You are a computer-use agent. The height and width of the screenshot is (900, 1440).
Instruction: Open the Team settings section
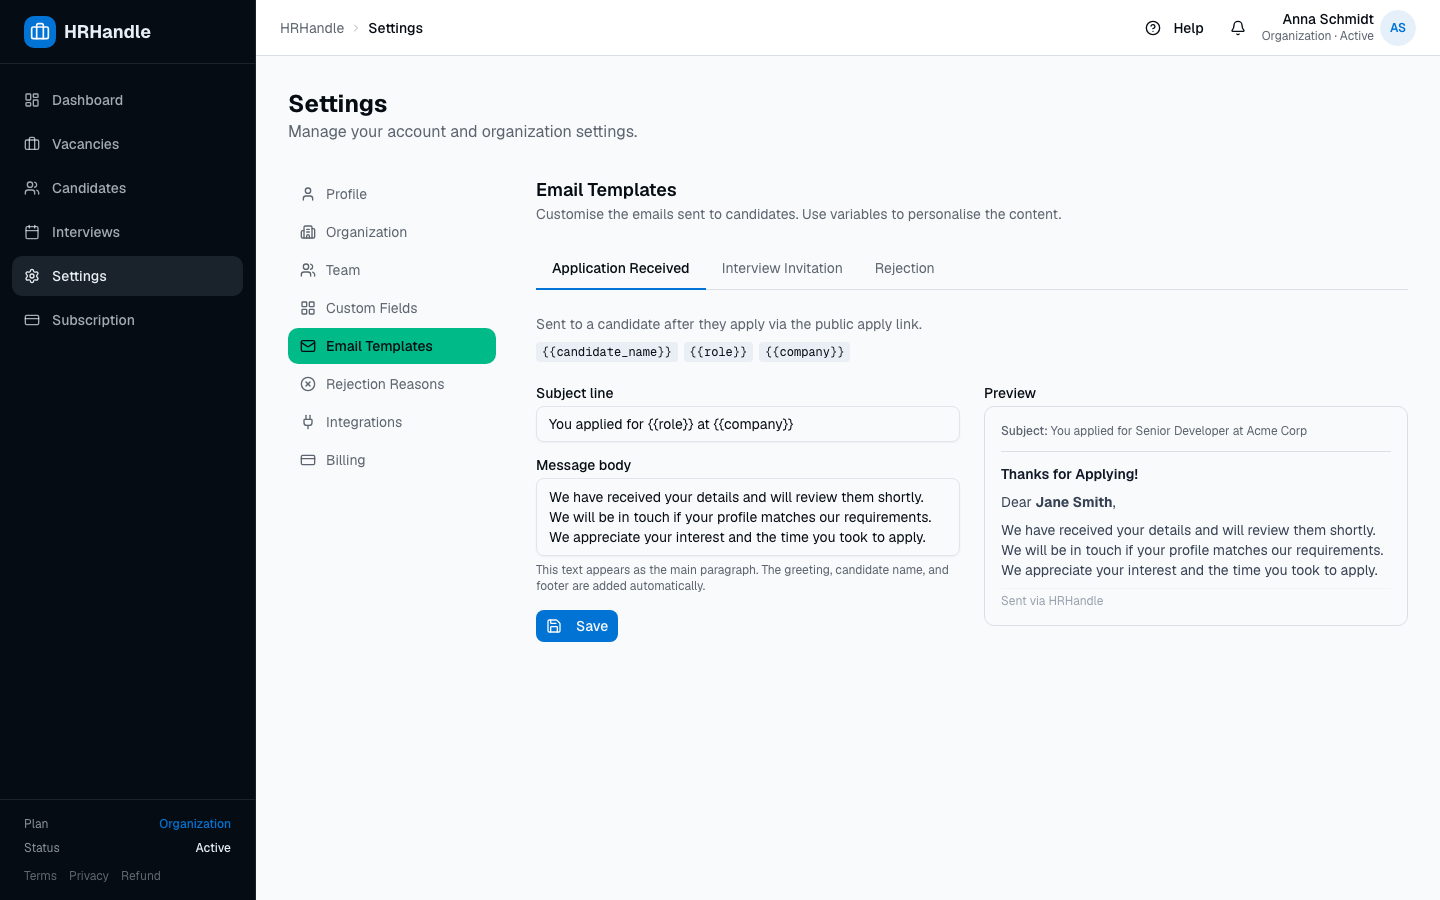click(392, 270)
